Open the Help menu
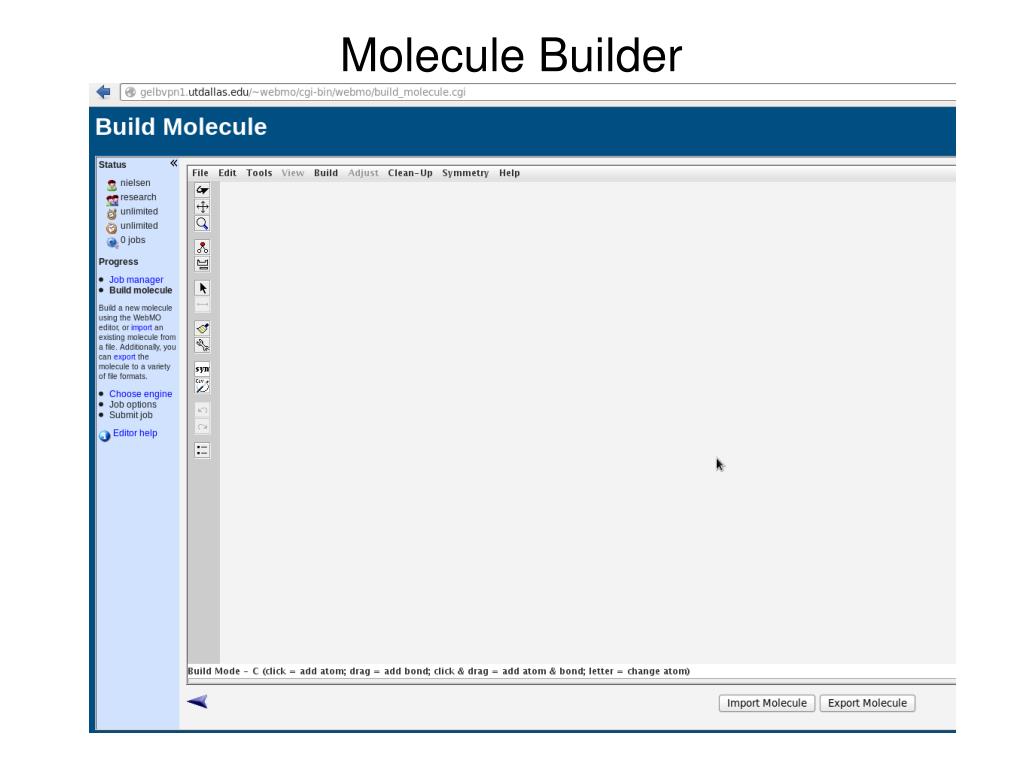1023x767 pixels. pyautogui.click(x=510, y=173)
